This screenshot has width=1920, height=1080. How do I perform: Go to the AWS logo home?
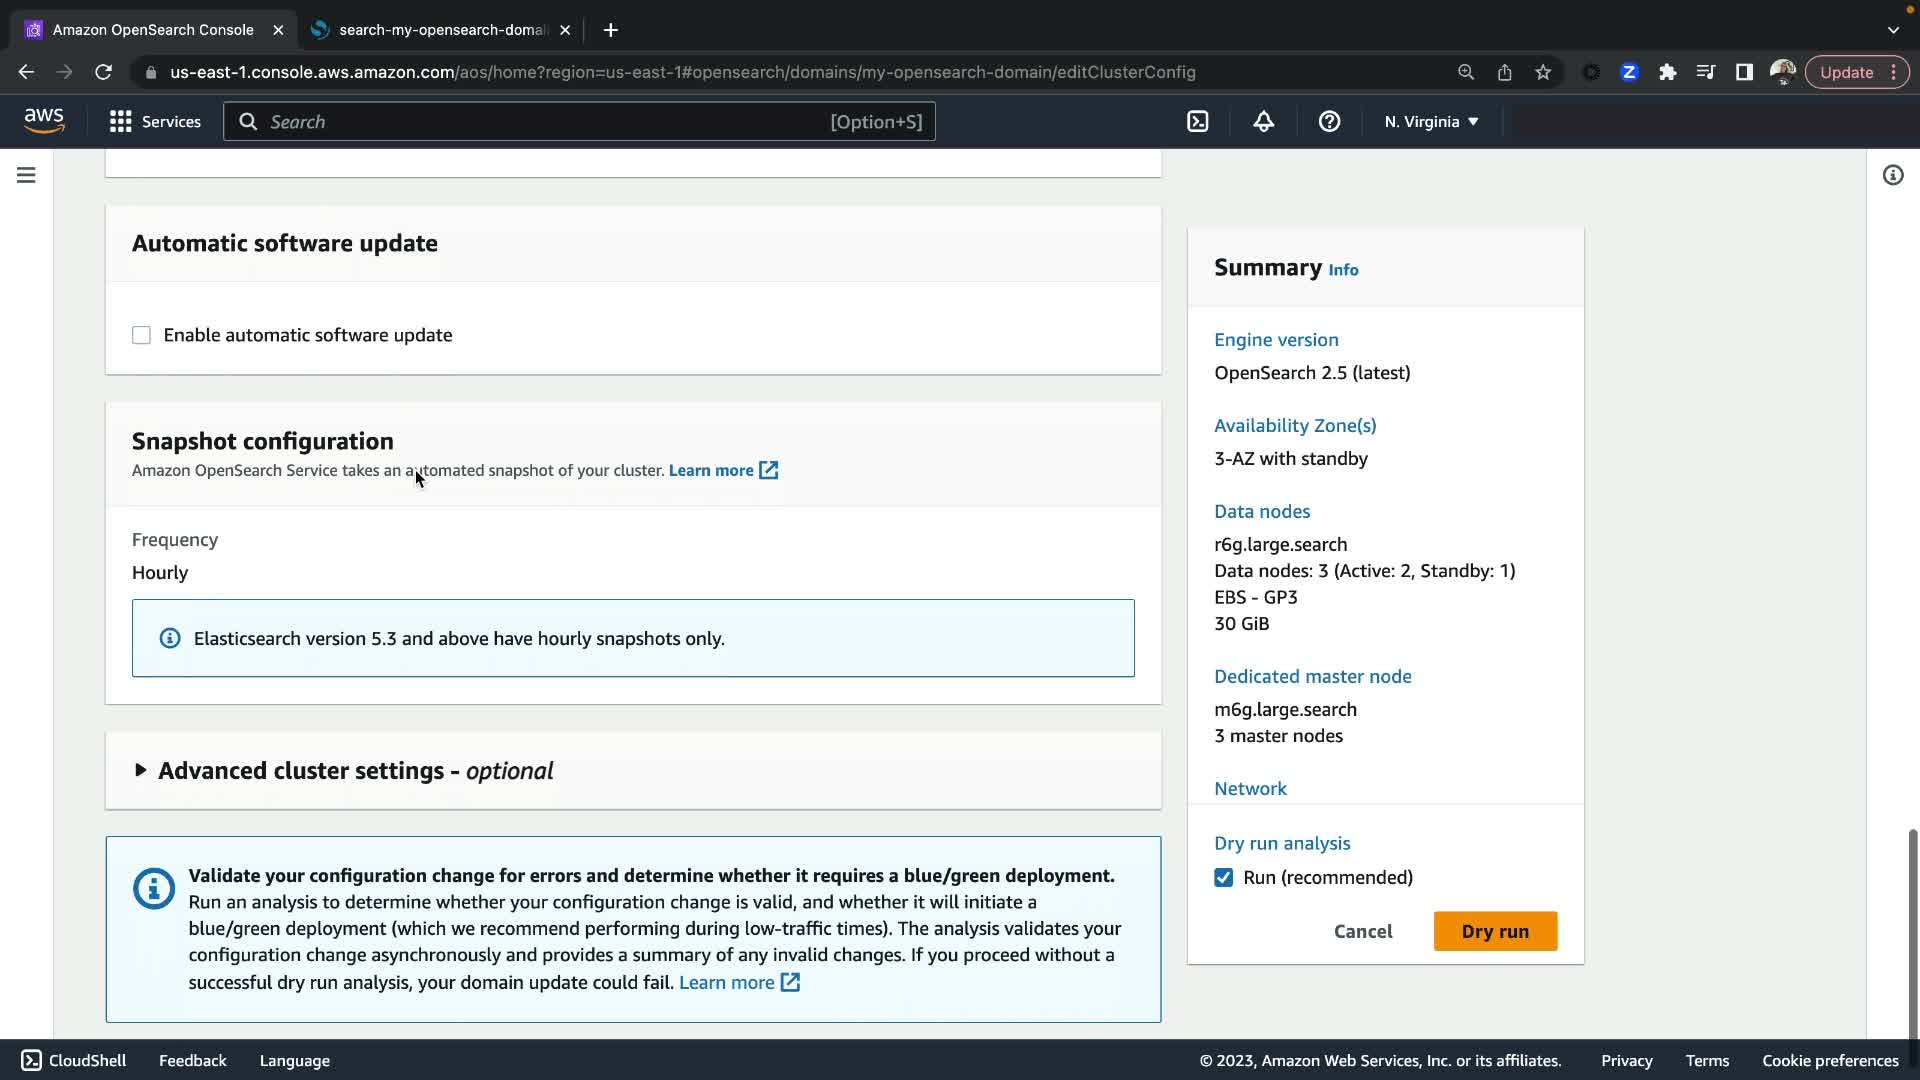pyautogui.click(x=44, y=121)
